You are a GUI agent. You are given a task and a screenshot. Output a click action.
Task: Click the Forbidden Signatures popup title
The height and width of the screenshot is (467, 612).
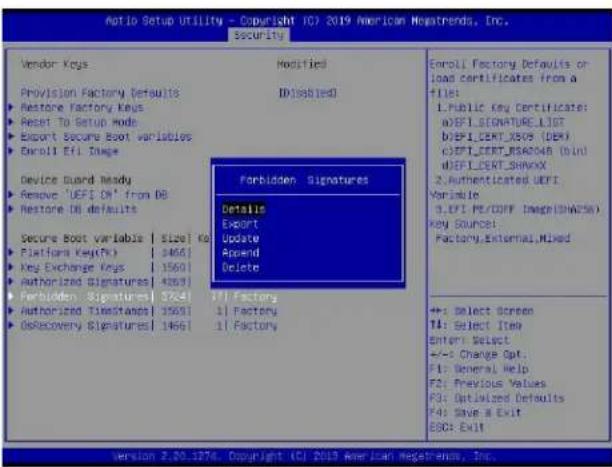click(304, 180)
